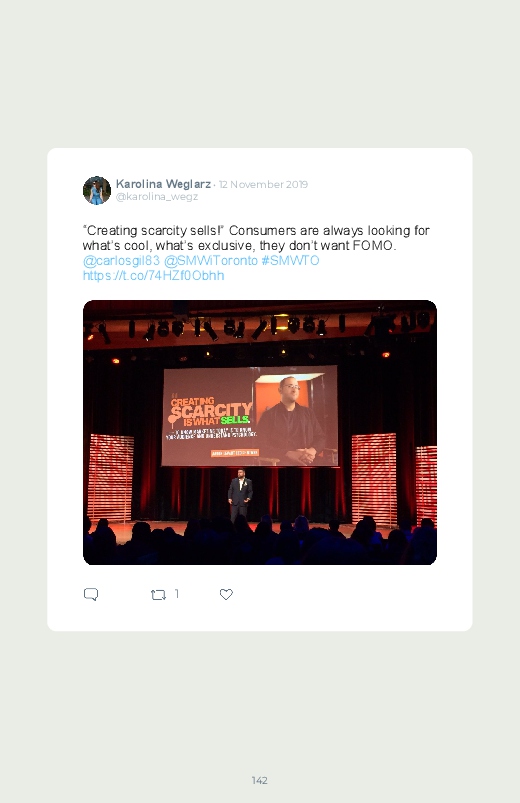Click the 12 November 2019 timestamp

point(263,184)
